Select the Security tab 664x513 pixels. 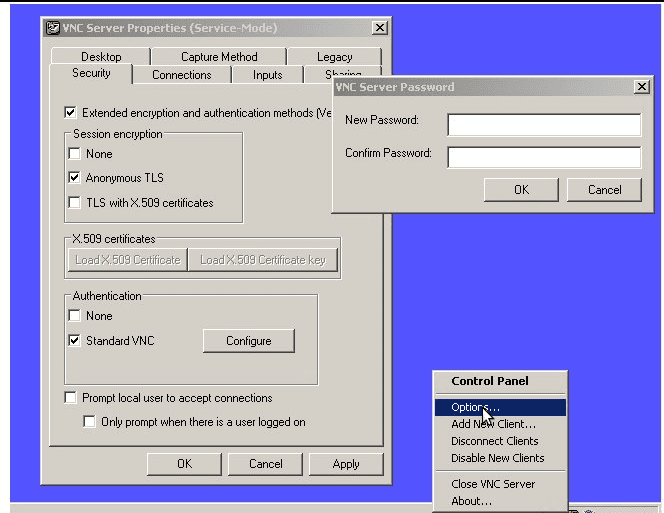coord(91,73)
